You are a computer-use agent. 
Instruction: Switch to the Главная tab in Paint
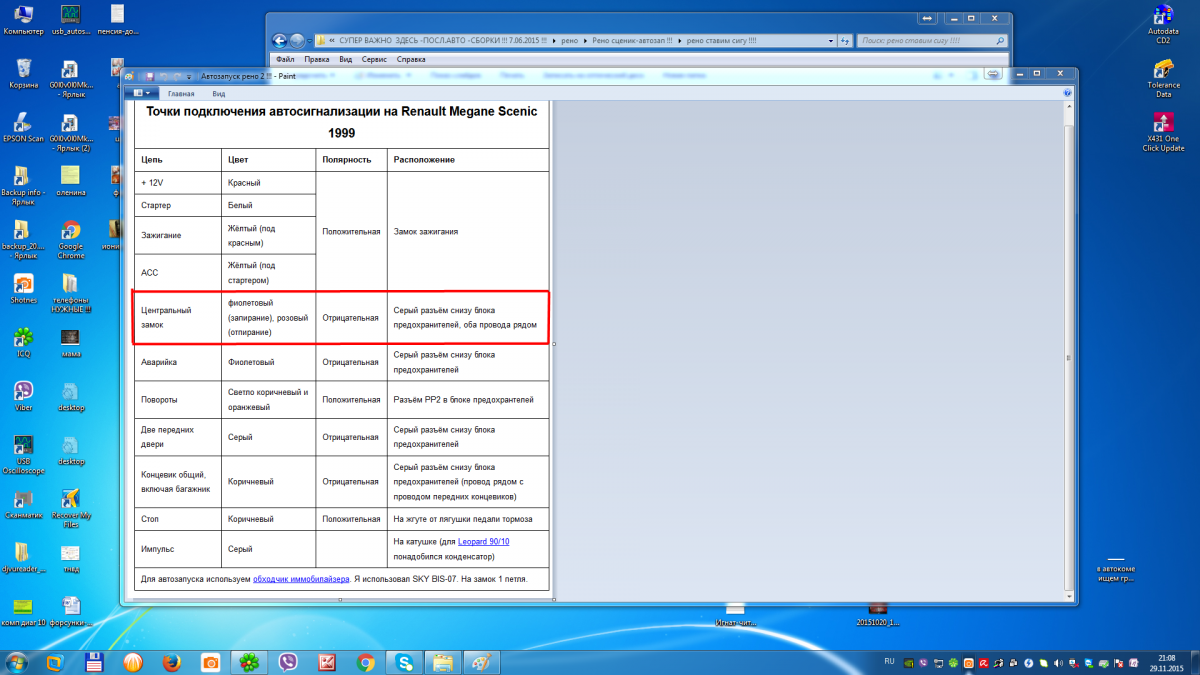181,93
